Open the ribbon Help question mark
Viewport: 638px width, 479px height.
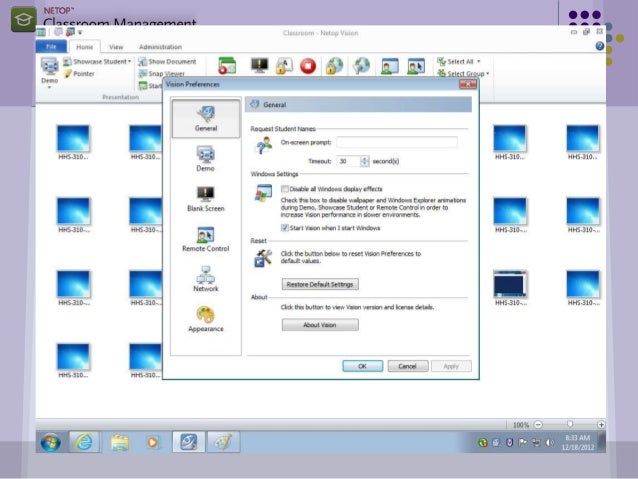pos(599,46)
